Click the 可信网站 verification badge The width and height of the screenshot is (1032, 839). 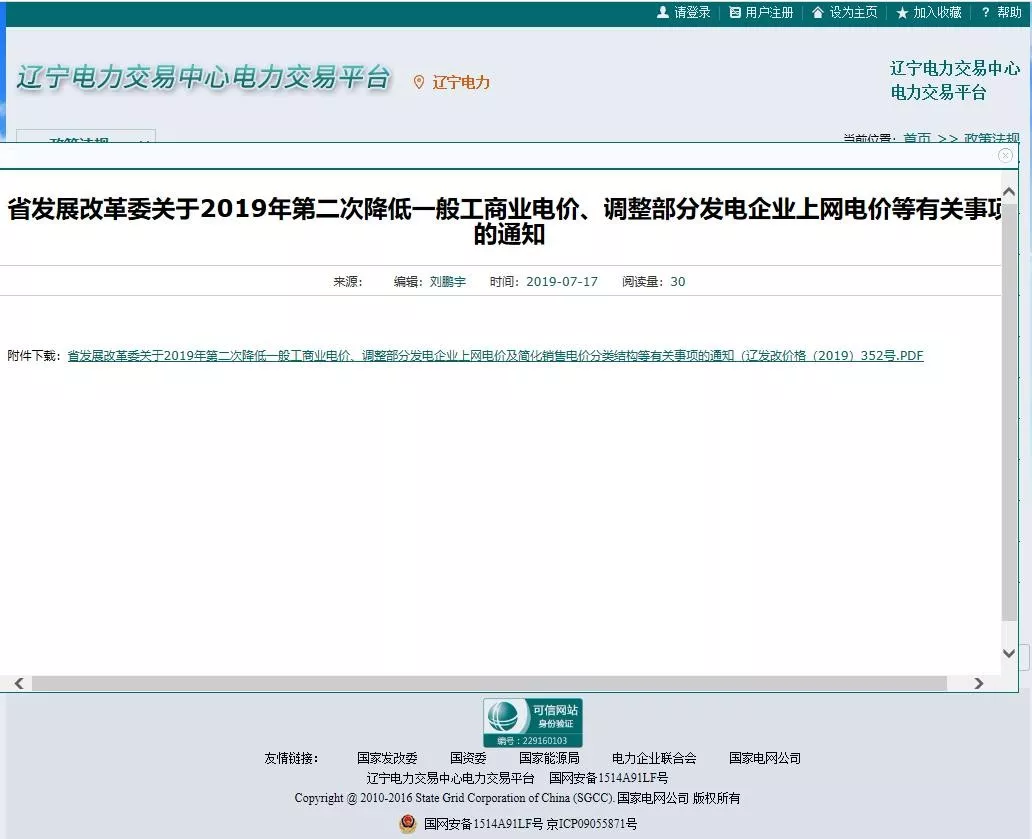tap(532, 723)
